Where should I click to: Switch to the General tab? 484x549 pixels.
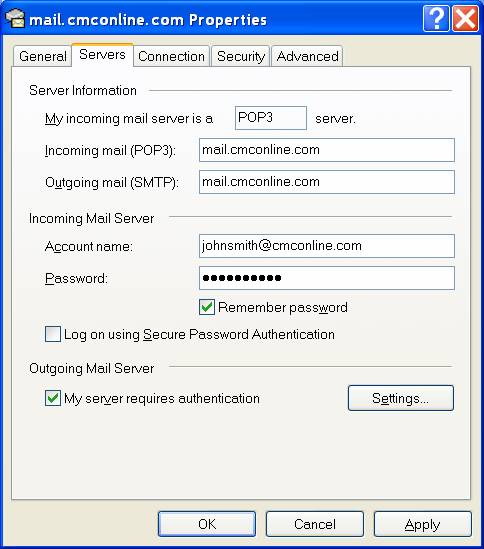point(42,56)
